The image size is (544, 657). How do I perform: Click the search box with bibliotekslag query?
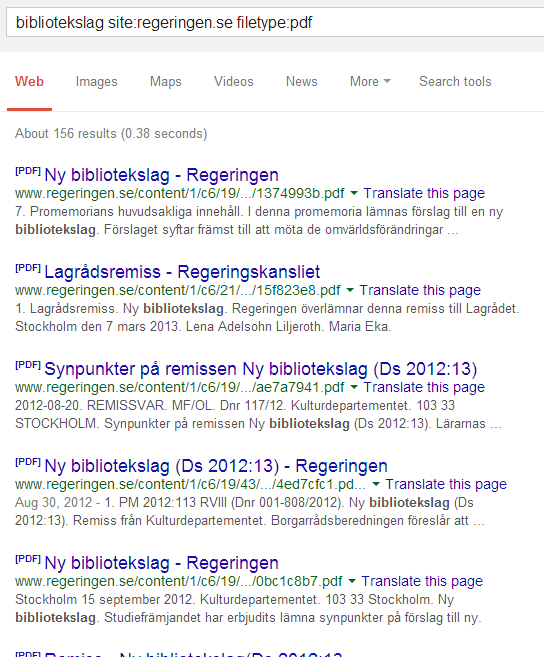click(275, 23)
